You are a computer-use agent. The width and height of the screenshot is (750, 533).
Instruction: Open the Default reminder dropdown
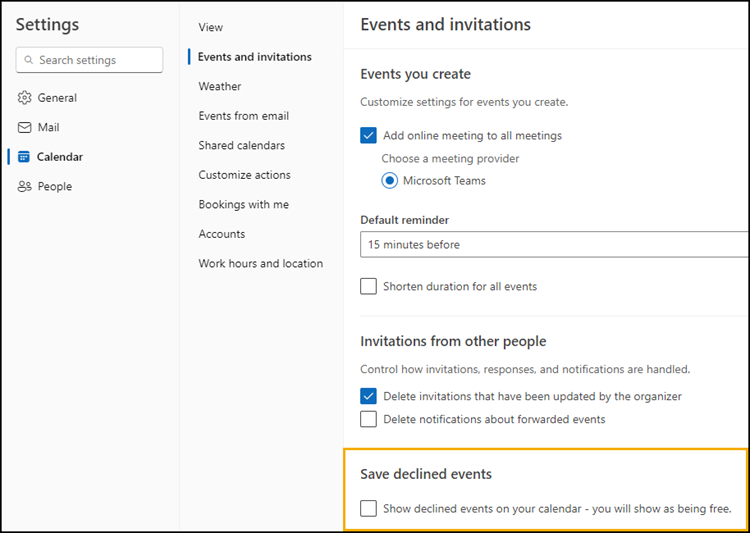(554, 244)
